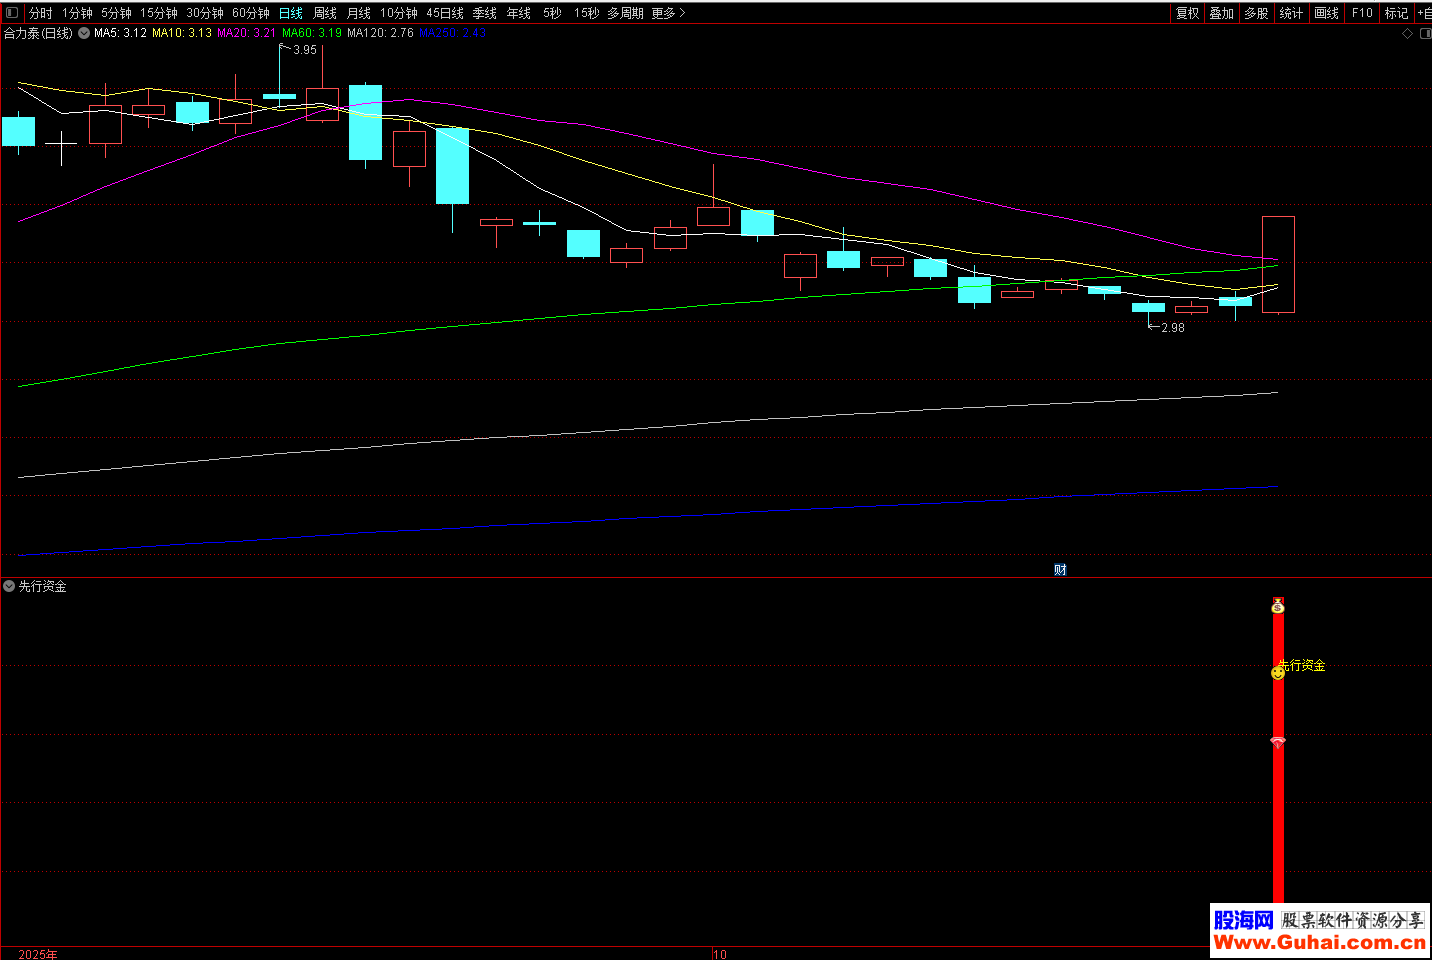Select the 60分钟 period tab
The width and height of the screenshot is (1432, 960).
[251, 13]
